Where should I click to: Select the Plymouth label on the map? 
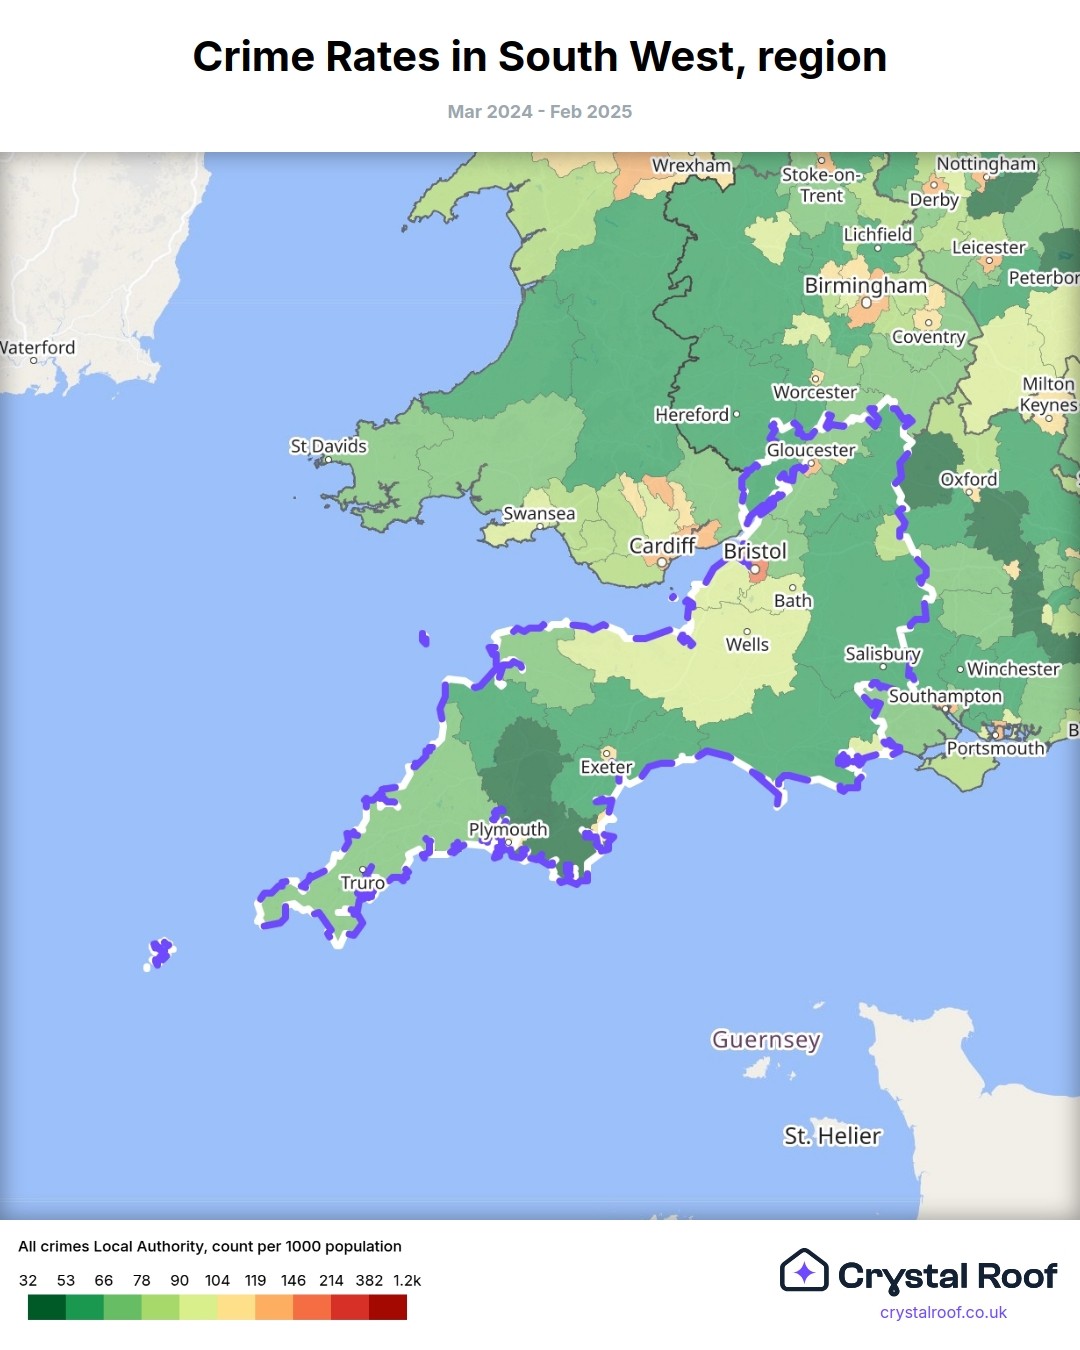tap(508, 829)
